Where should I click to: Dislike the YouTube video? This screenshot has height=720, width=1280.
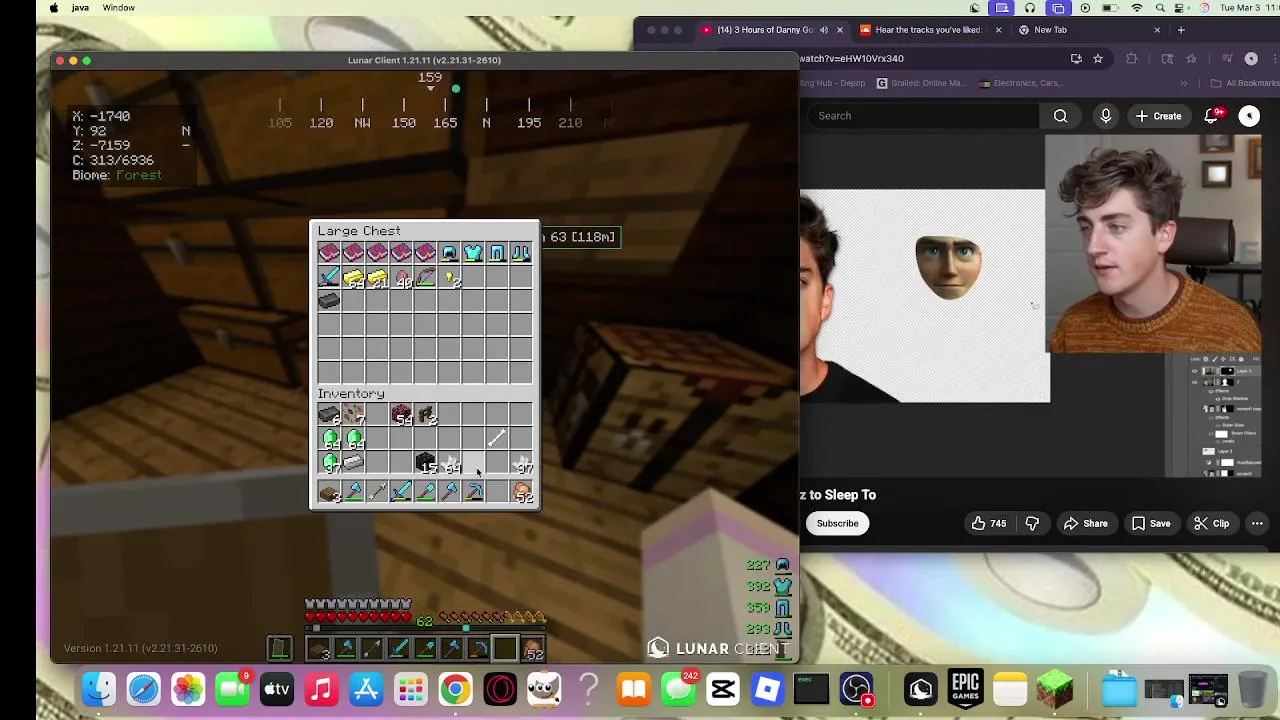[x=1032, y=523]
